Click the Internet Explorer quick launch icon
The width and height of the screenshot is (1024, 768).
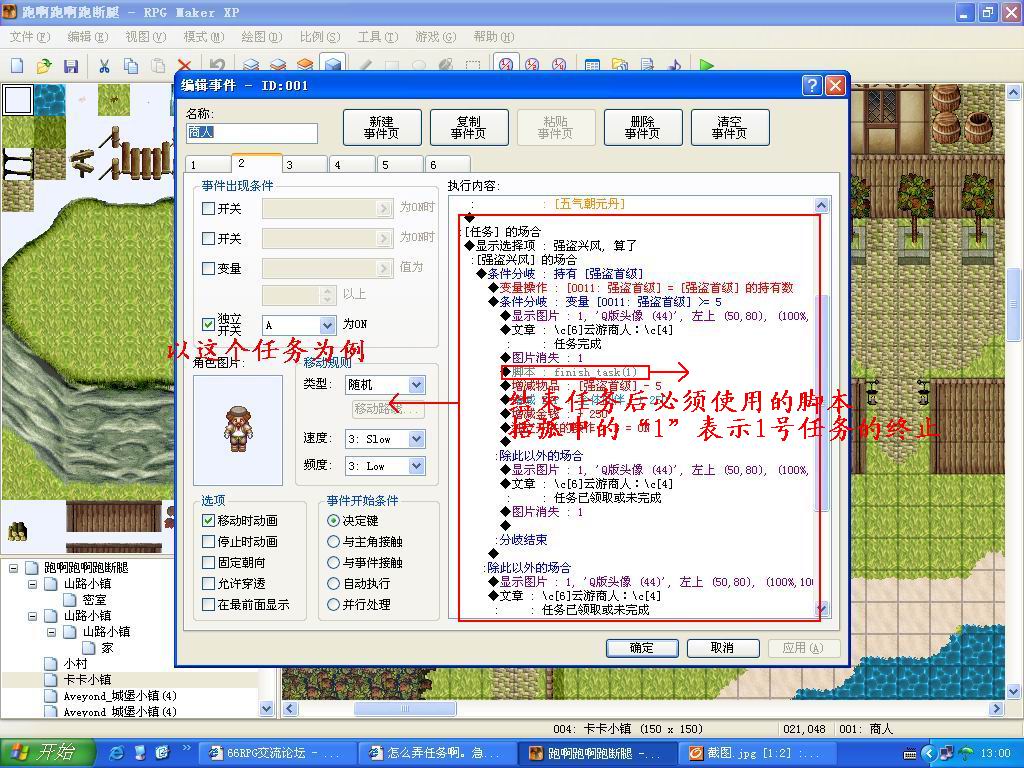(116, 753)
